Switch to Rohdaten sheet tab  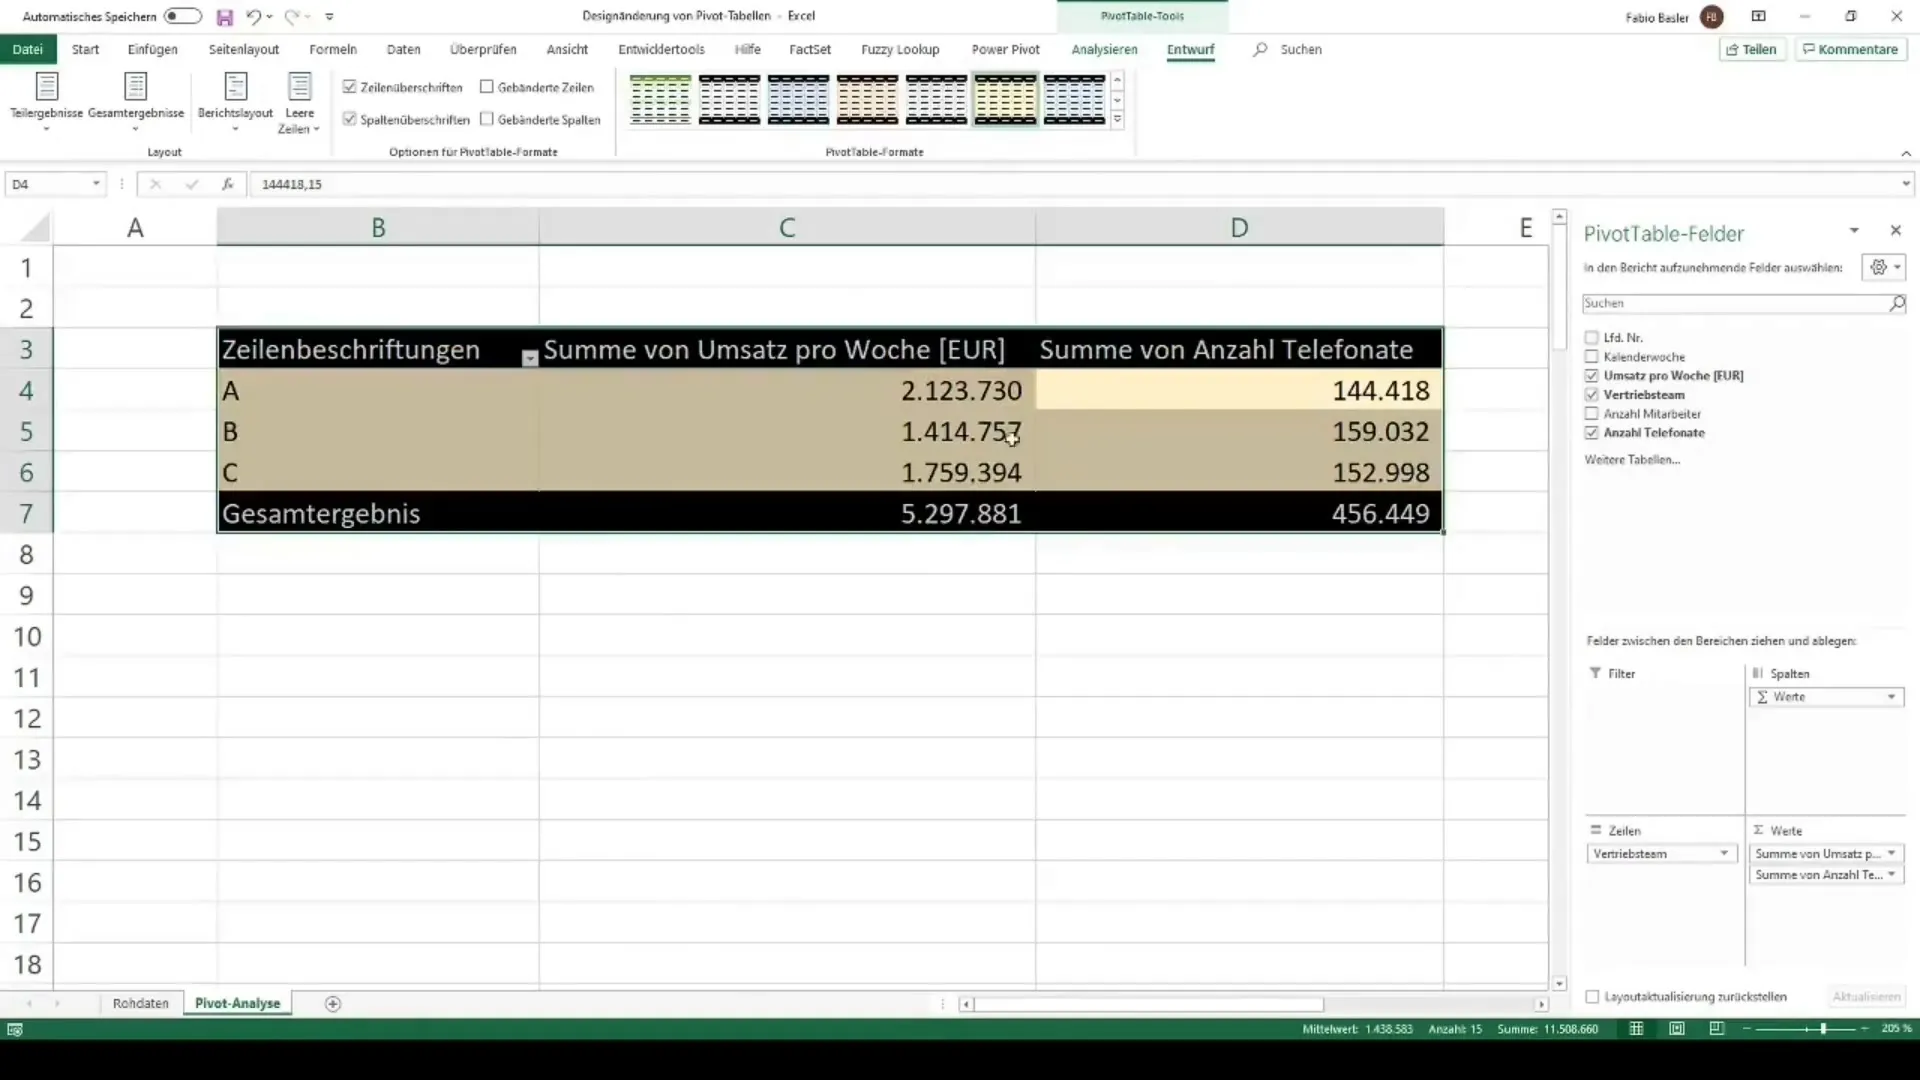[140, 1004]
